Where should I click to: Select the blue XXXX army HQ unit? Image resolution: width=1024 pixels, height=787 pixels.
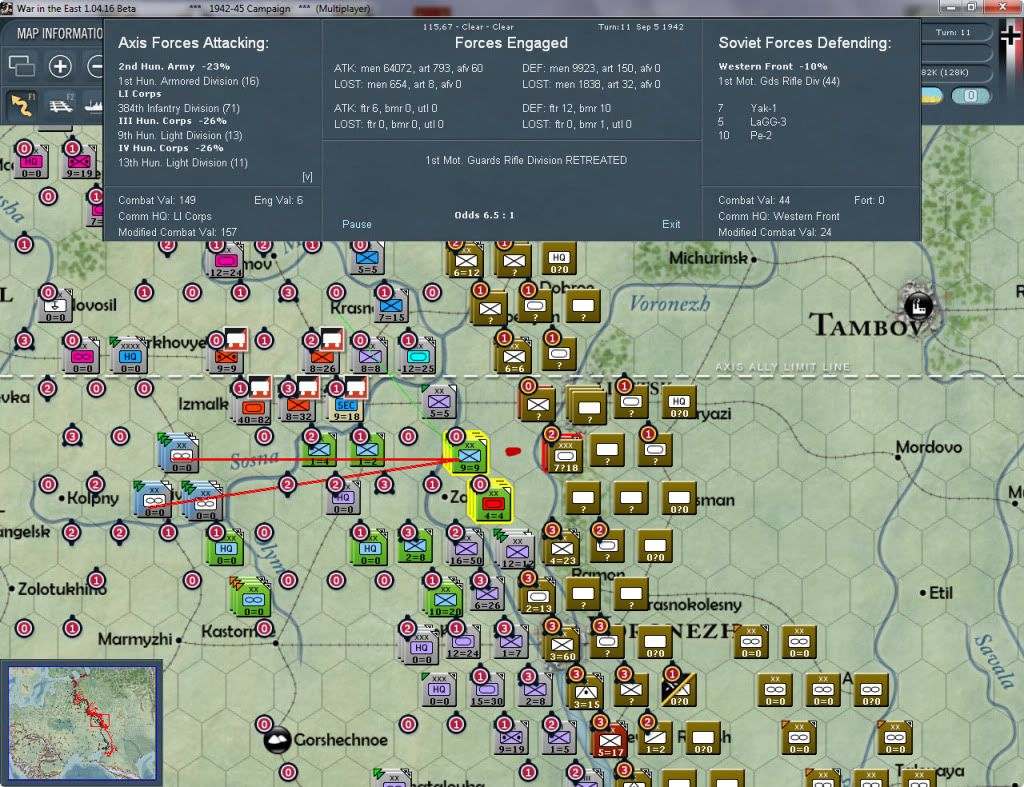coord(130,357)
